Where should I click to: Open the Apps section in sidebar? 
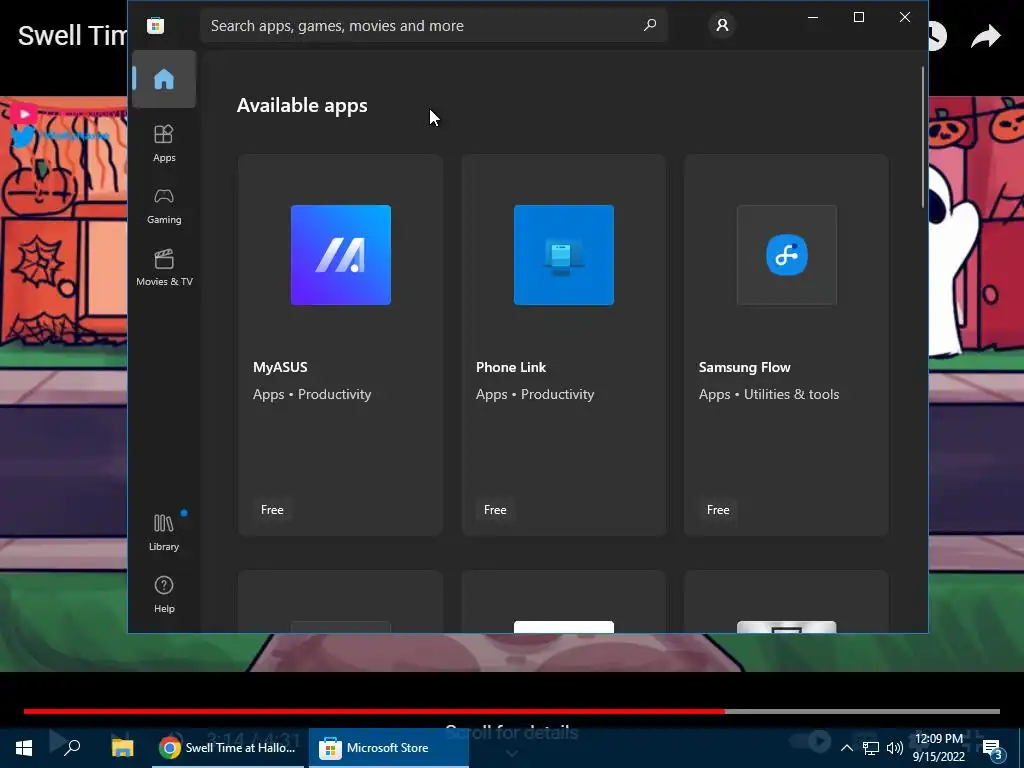(x=164, y=144)
